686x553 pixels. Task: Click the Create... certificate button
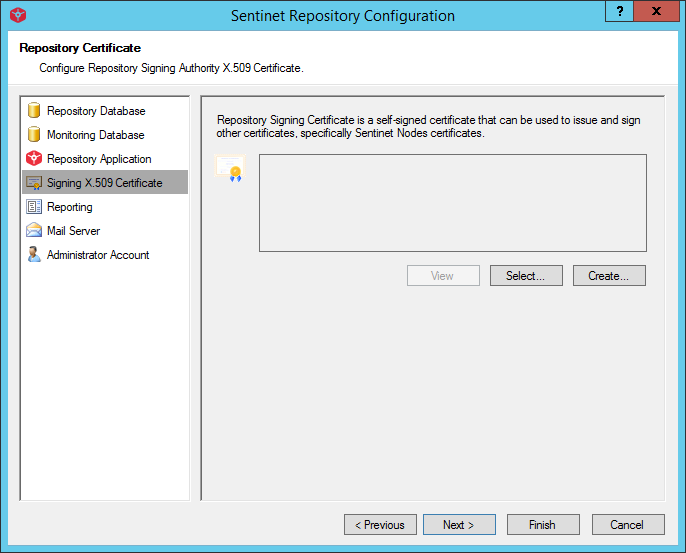point(609,276)
